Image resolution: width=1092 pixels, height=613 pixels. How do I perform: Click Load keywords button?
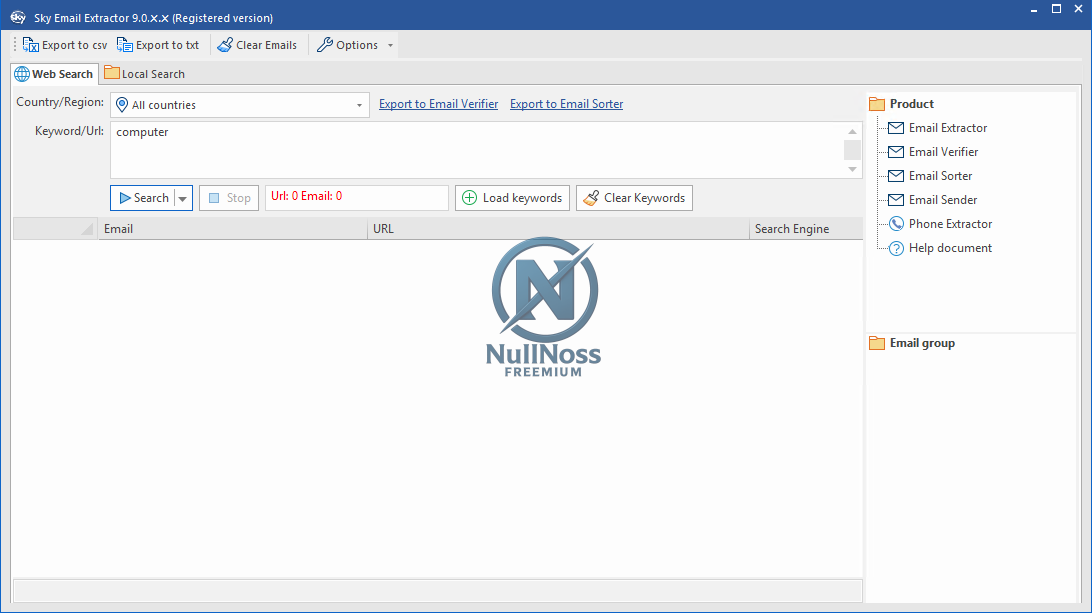pyautogui.click(x=512, y=197)
